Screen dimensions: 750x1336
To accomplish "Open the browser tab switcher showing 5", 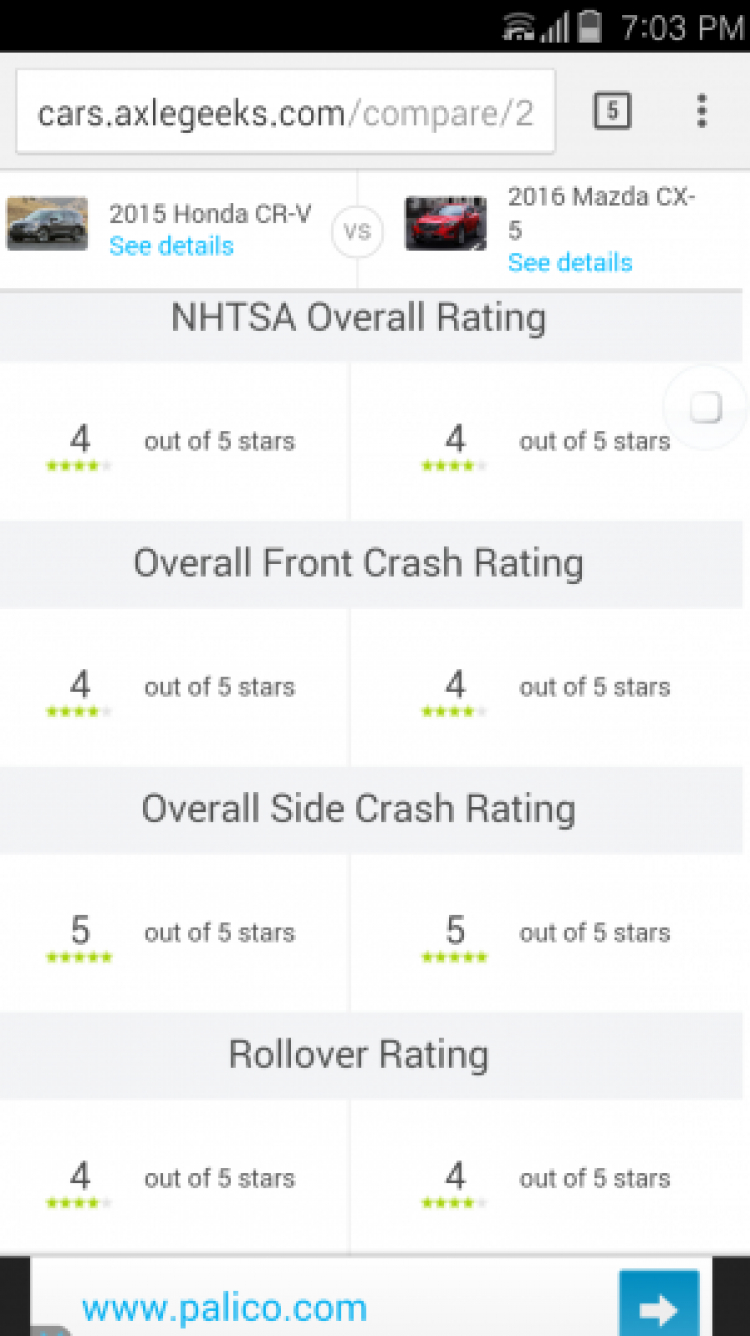I will pos(612,111).
